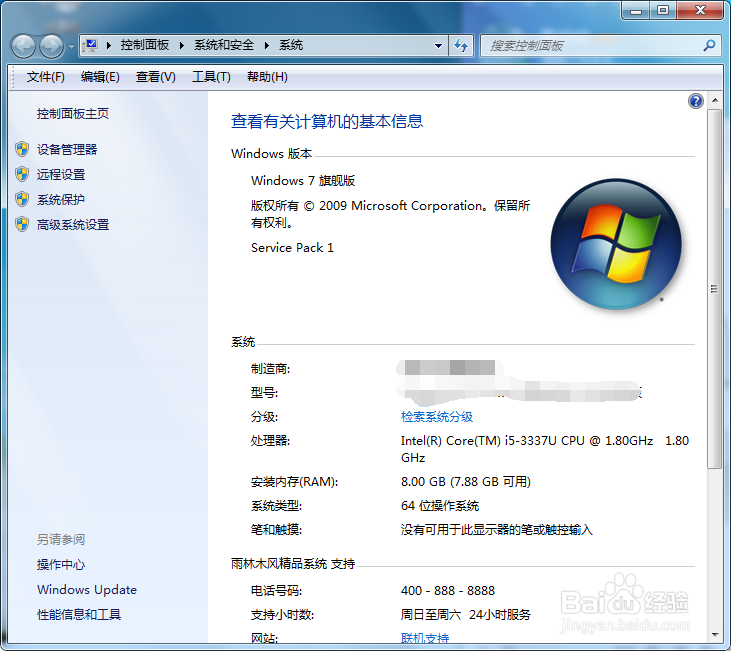Click the Windows 7 logo image

point(616,244)
